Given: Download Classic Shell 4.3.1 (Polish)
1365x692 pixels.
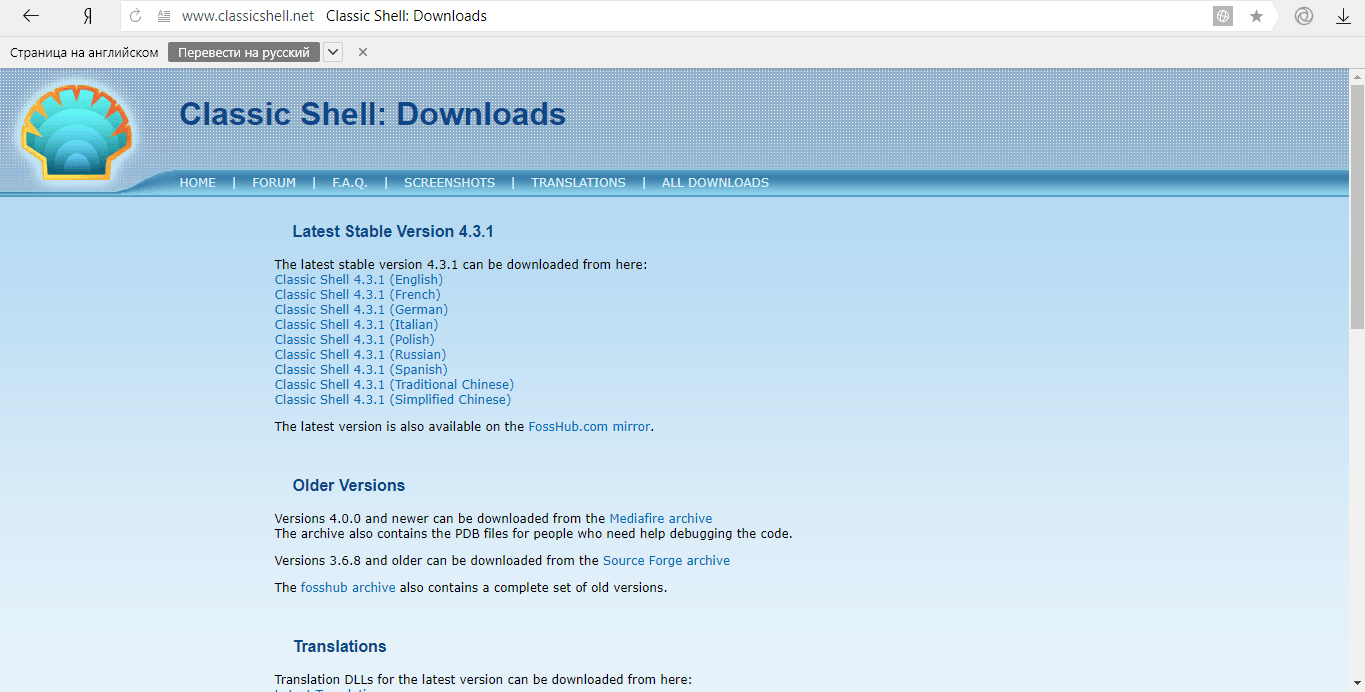Looking at the screenshot, I should pyautogui.click(x=355, y=340).
